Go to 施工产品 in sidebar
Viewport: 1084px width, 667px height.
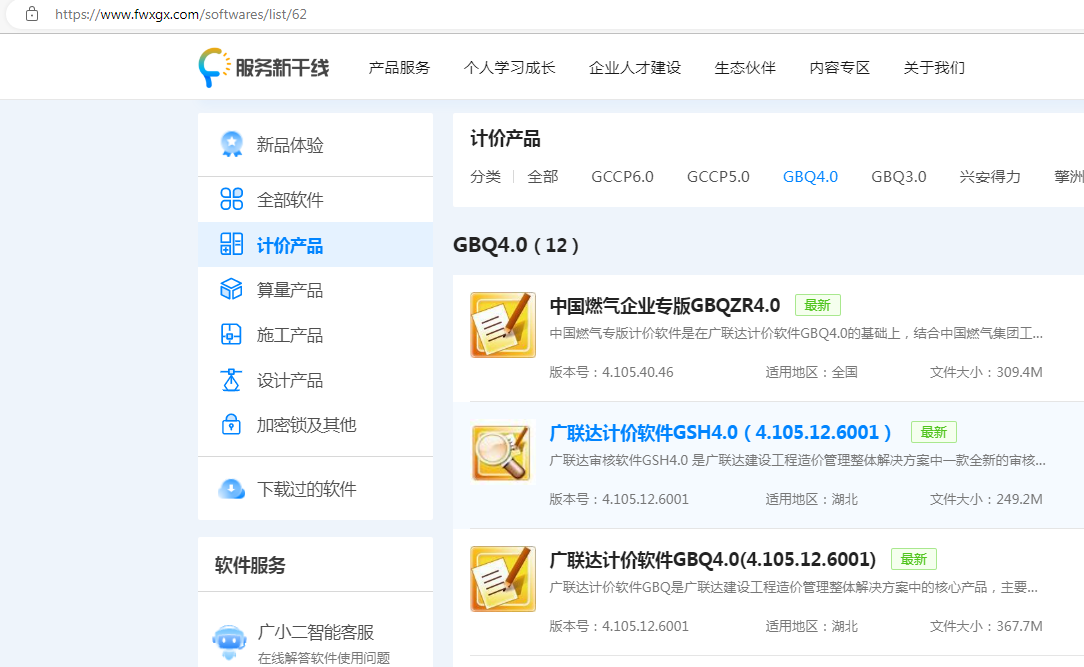tap(315, 335)
